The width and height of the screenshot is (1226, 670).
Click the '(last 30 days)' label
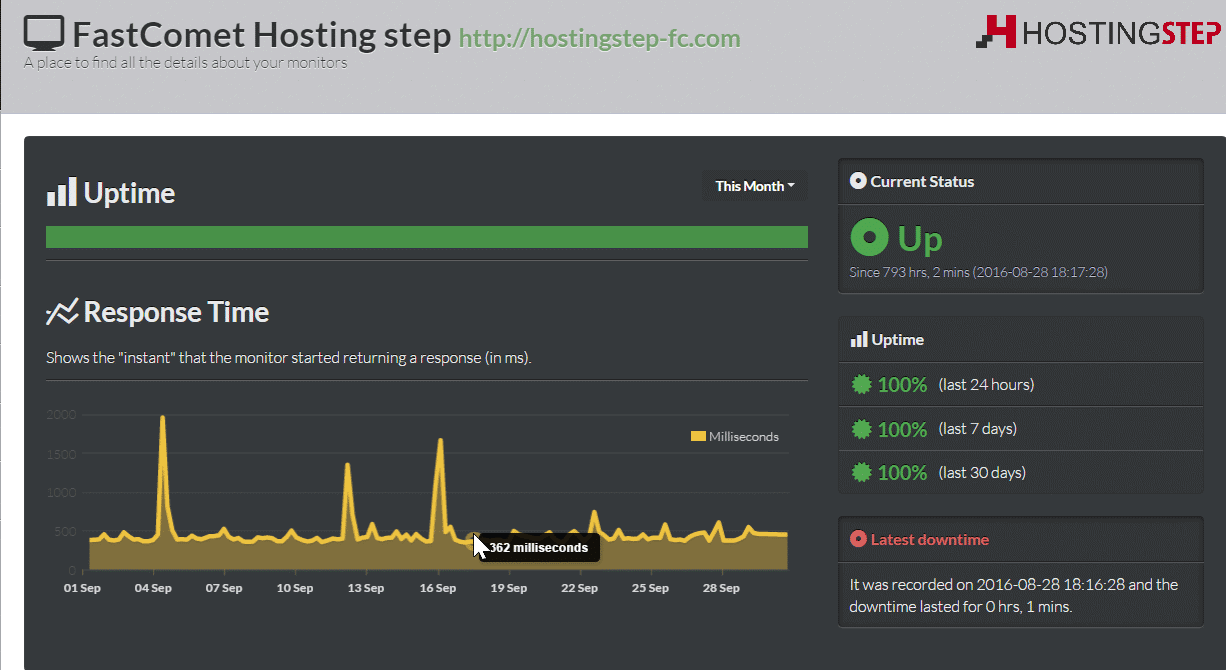point(982,472)
